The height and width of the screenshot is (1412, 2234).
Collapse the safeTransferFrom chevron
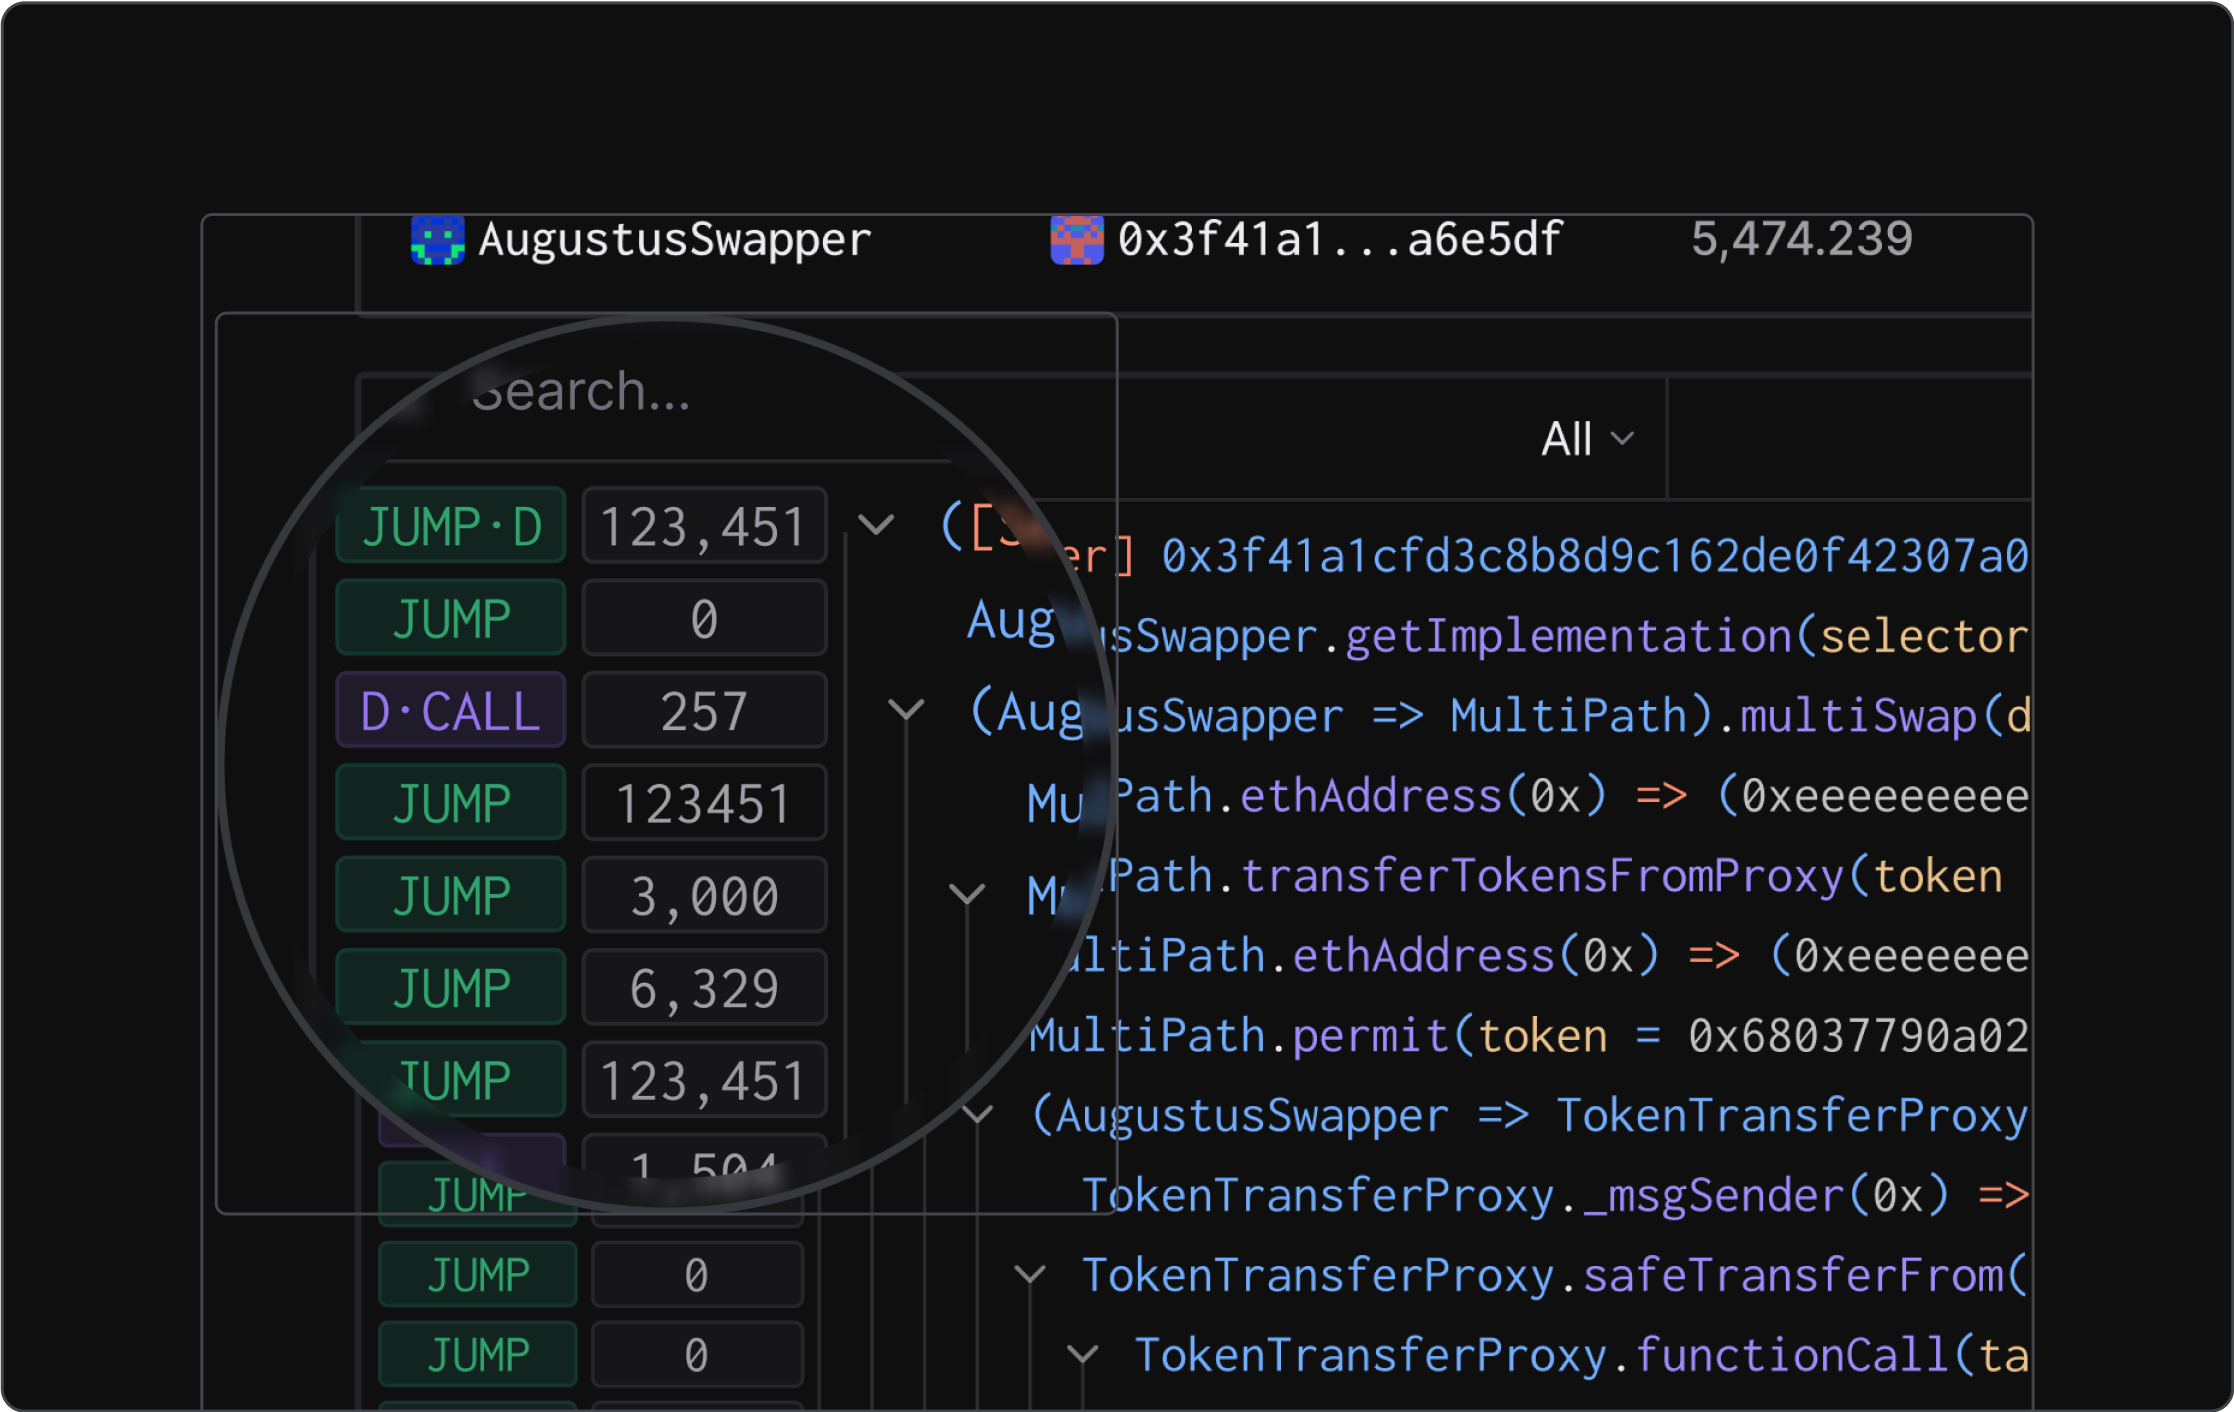pyautogui.click(x=1029, y=1274)
